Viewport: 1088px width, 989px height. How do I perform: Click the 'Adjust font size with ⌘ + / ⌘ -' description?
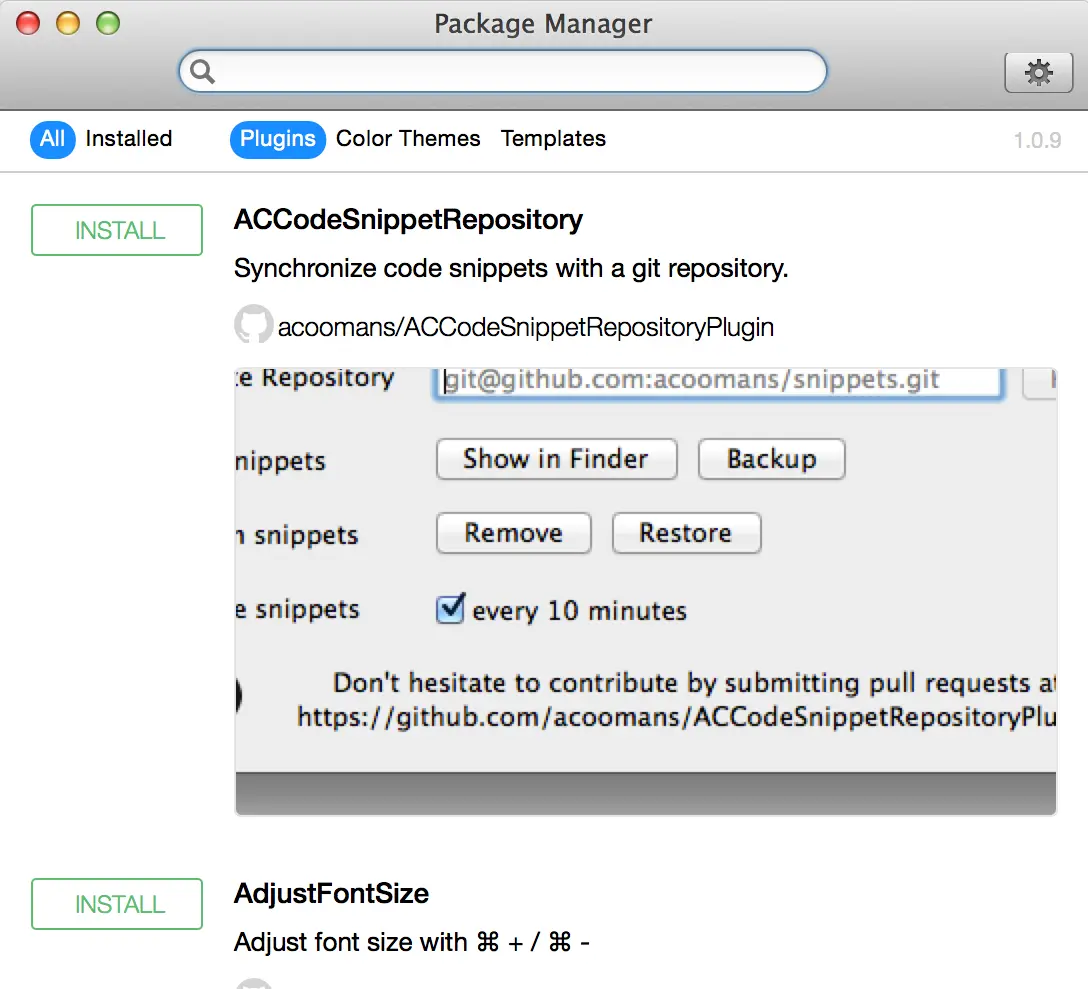click(x=412, y=942)
